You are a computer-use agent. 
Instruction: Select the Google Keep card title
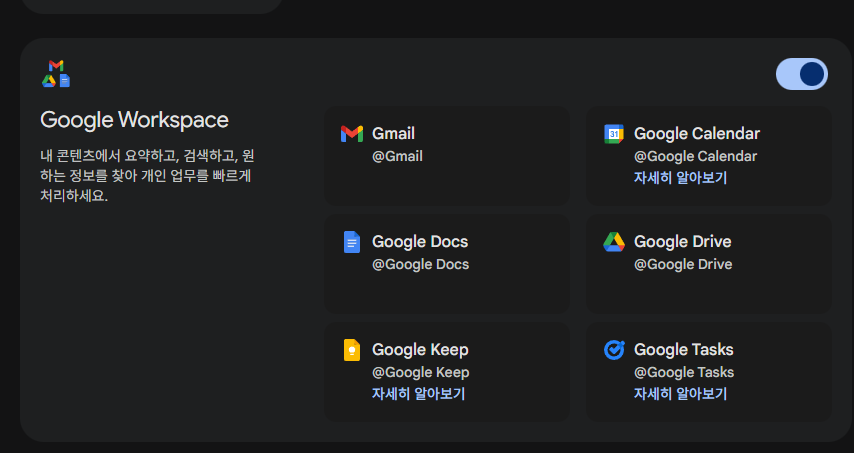coord(420,350)
